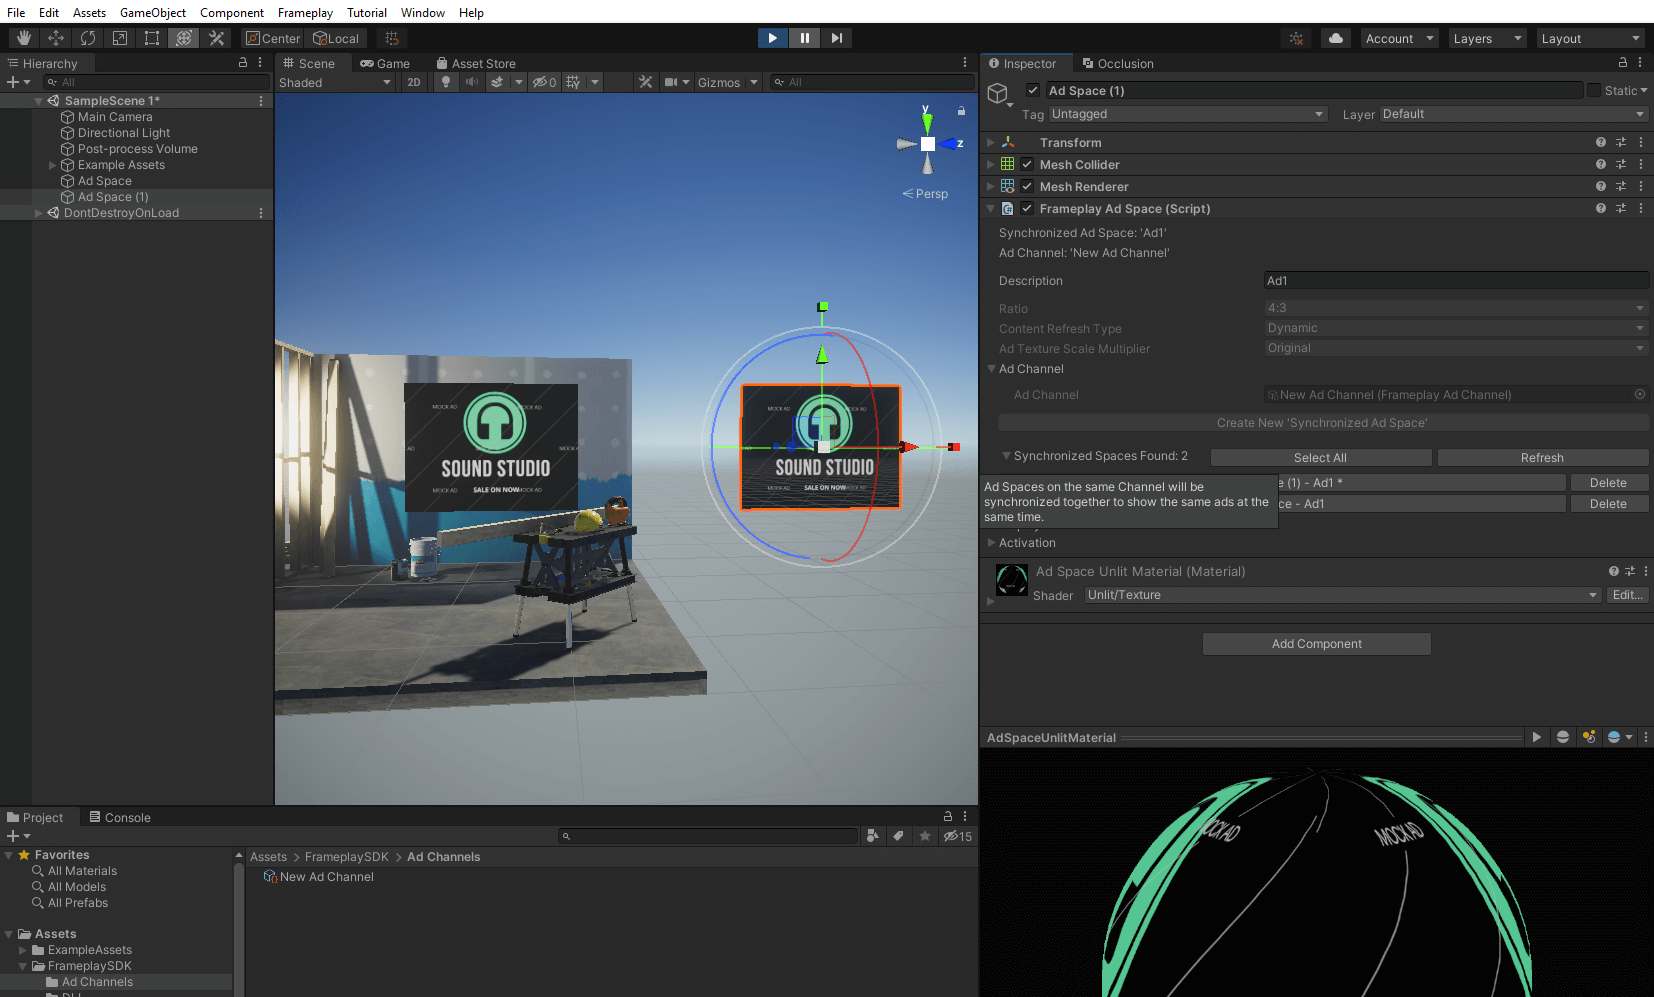Viewport: 1654px width, 997px height.
Task: Select the Rect Transform tool
Action: tap(152, 38)
